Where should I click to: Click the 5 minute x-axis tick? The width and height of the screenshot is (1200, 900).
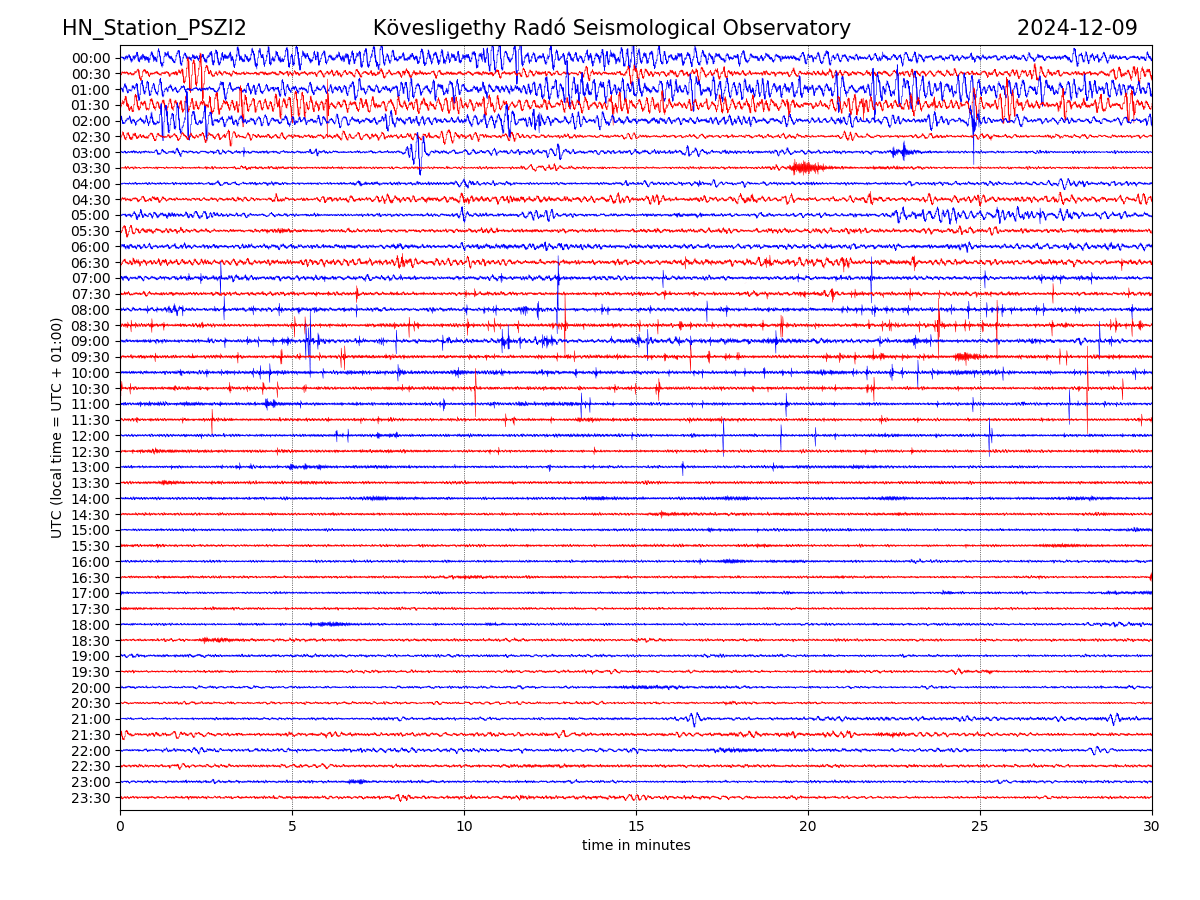pyautogui.click(x=292, y=827)
